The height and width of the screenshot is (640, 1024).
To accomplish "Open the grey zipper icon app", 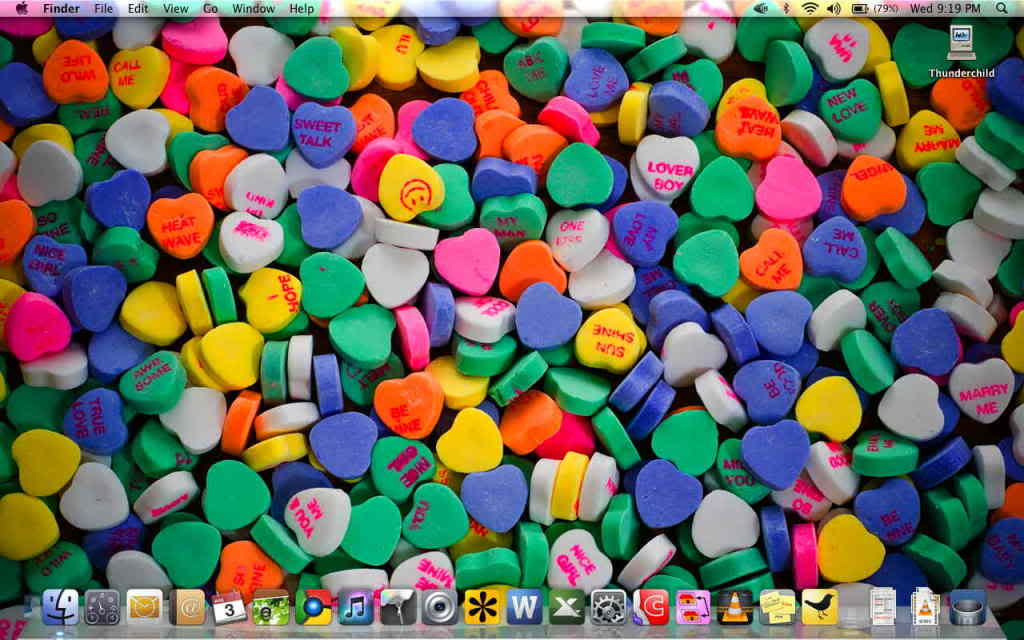I will coord(398,607).
